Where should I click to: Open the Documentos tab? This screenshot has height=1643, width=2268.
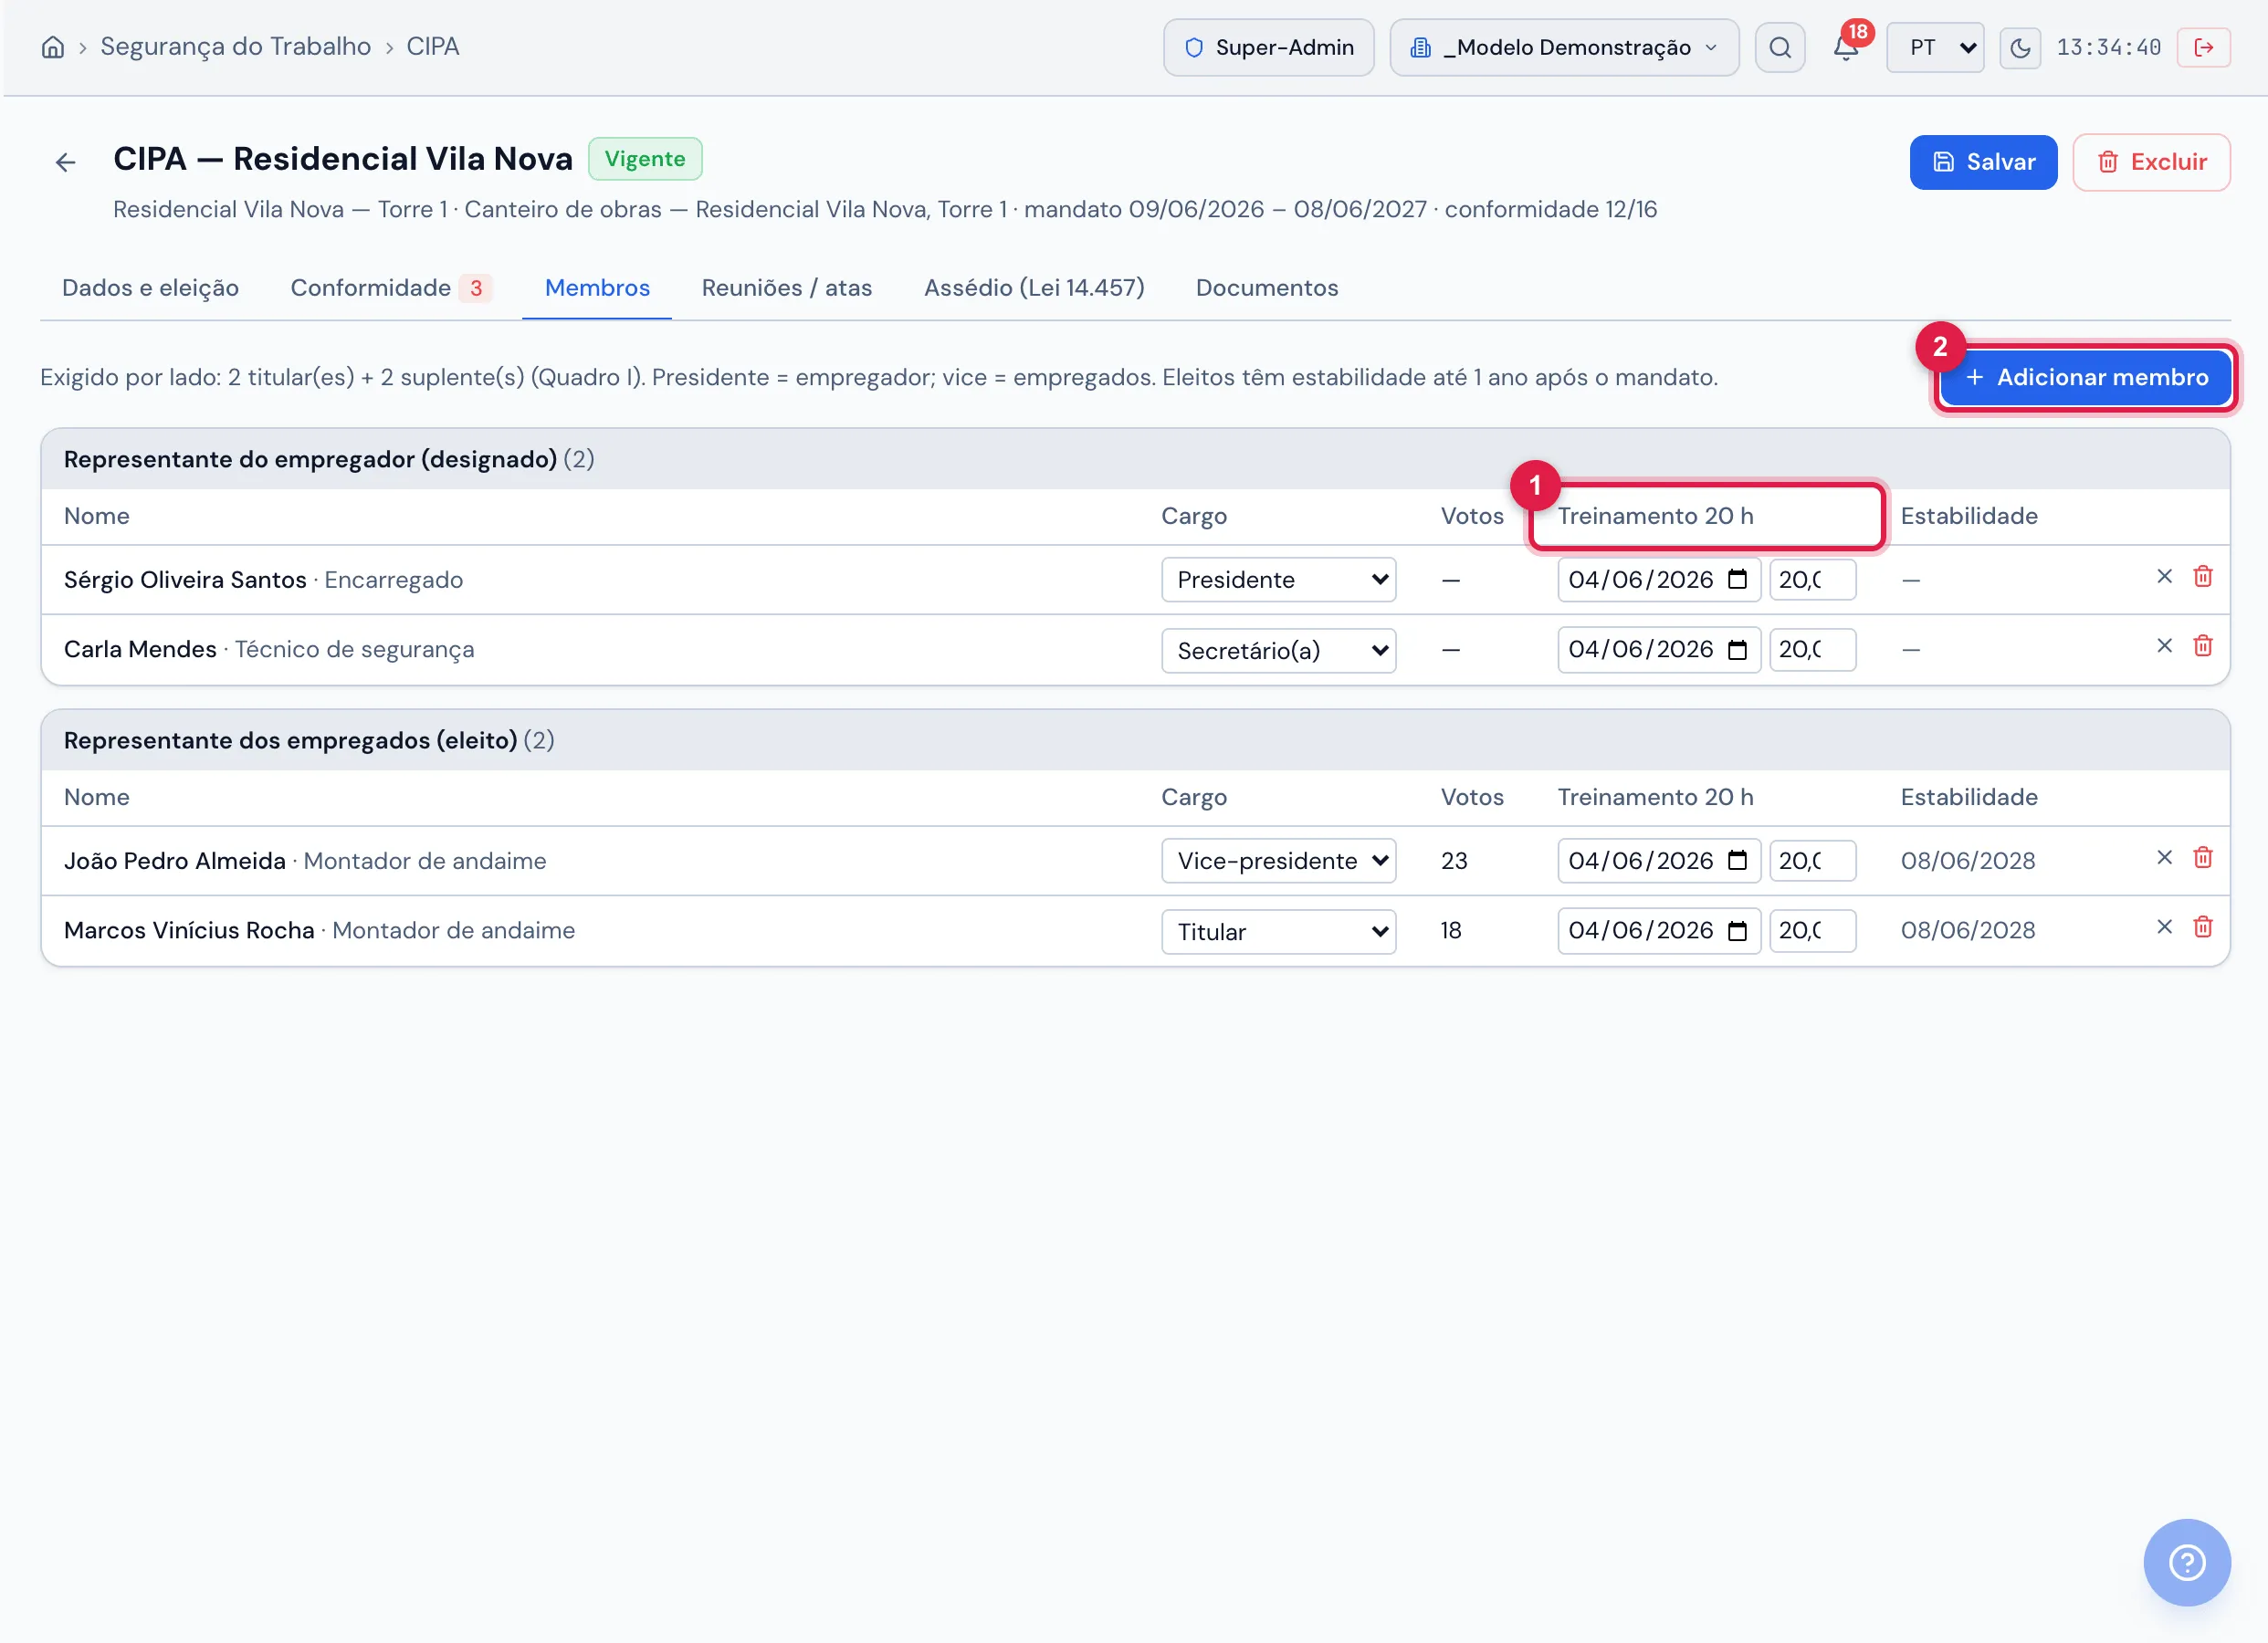1267,288
